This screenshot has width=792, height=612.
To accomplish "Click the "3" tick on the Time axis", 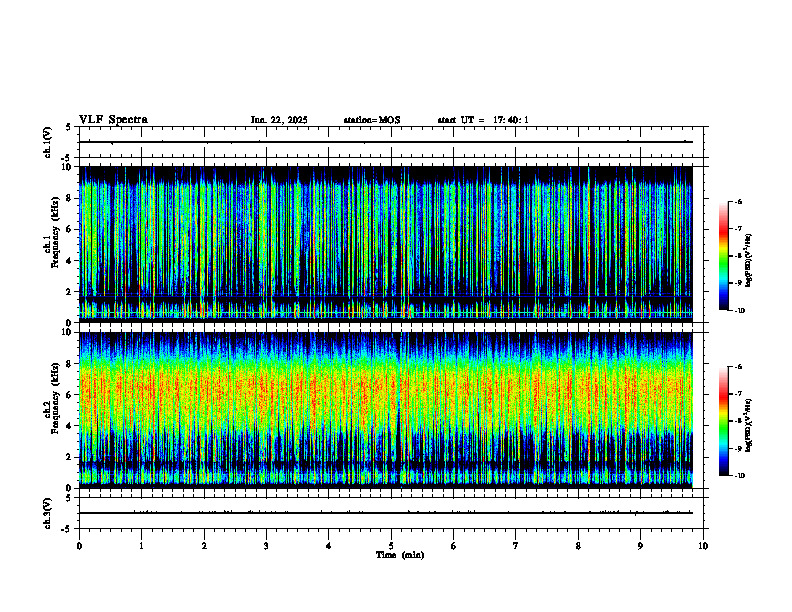I will (266, 546).
